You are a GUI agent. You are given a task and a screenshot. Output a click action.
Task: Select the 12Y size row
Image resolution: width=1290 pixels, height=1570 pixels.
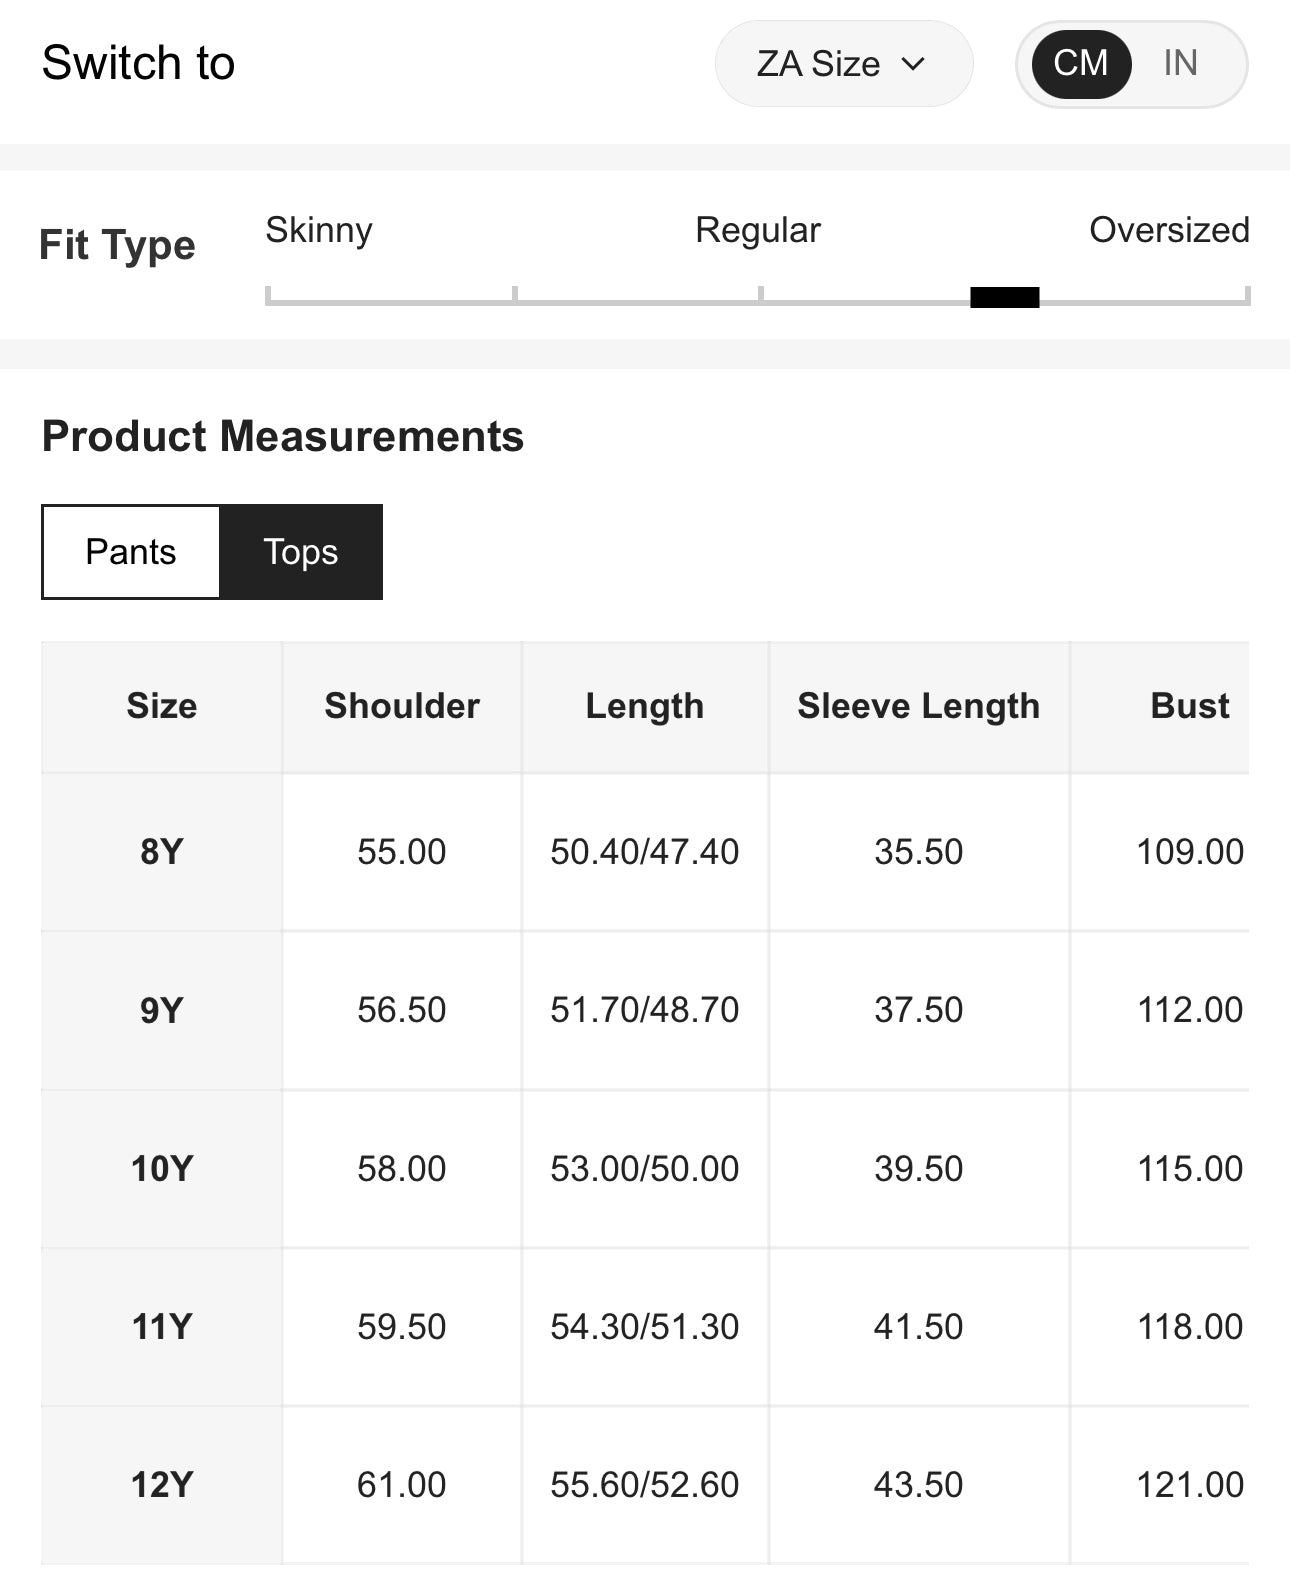coord(161,1485)
